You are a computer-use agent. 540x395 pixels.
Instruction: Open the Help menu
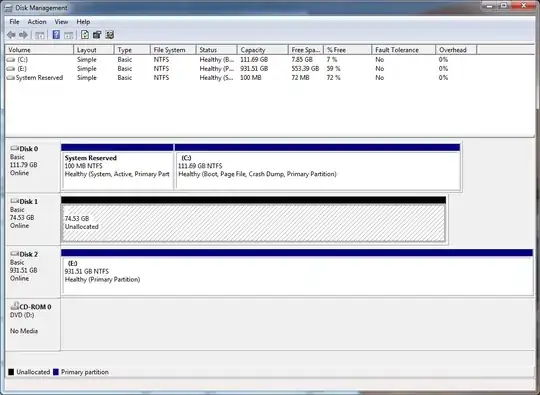click(x=83, y=22)
